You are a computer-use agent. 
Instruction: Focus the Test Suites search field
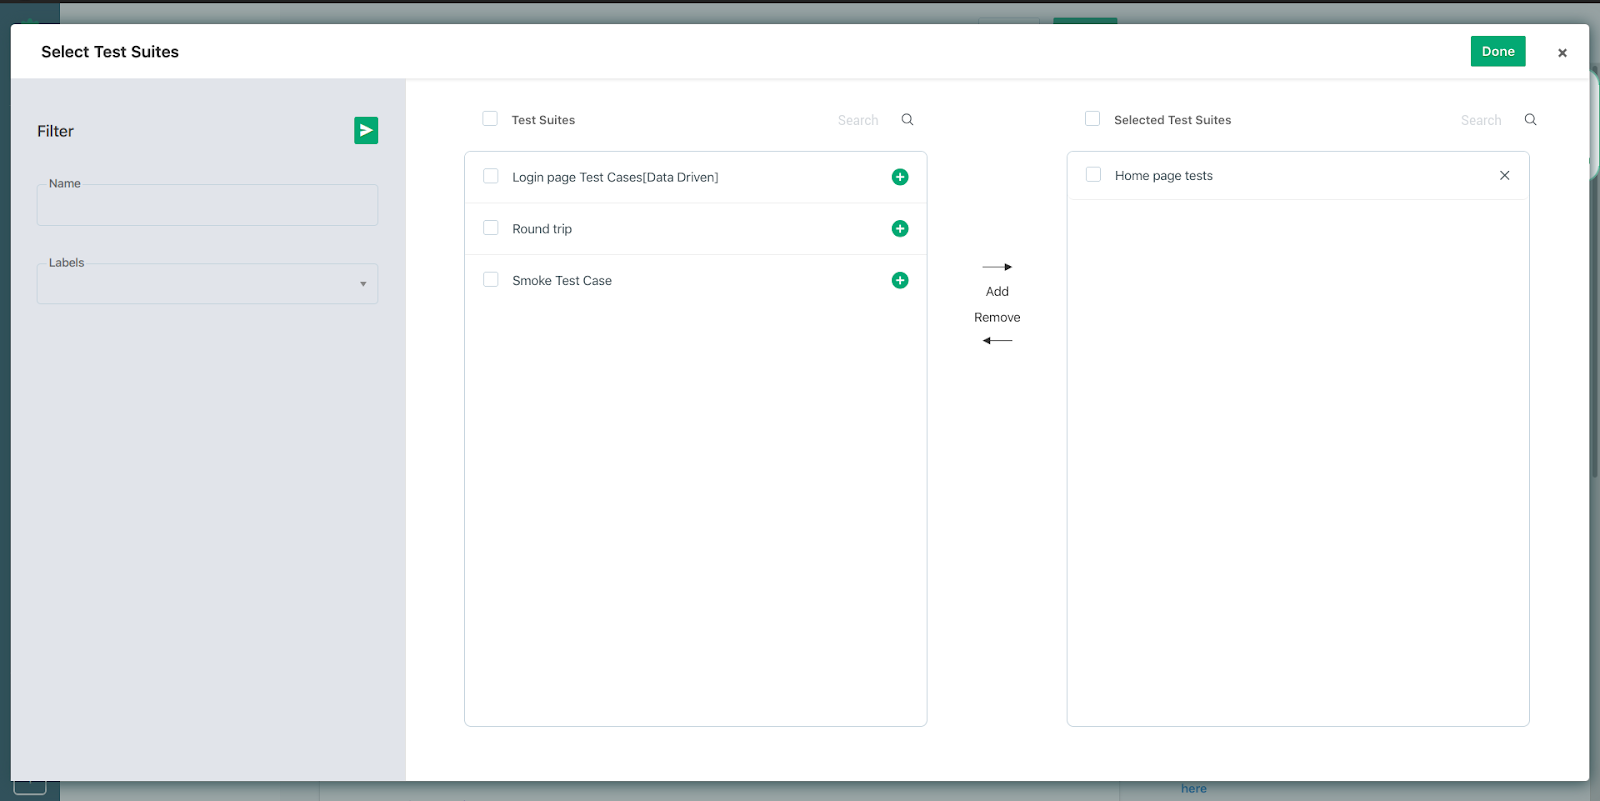coord(858,120)
